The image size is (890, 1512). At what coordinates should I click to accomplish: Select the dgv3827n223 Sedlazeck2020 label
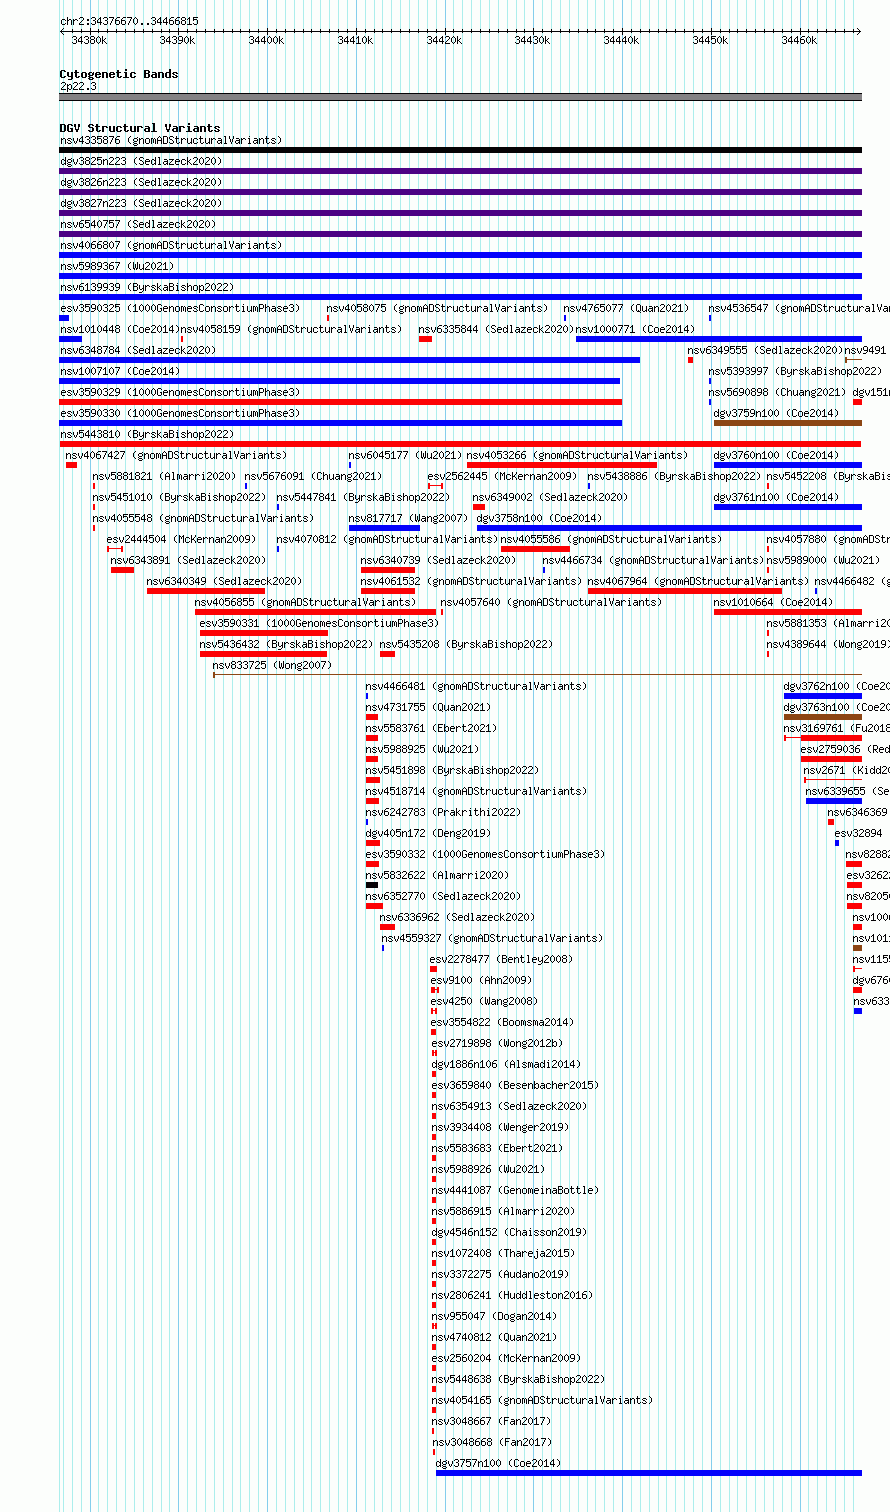141,203
